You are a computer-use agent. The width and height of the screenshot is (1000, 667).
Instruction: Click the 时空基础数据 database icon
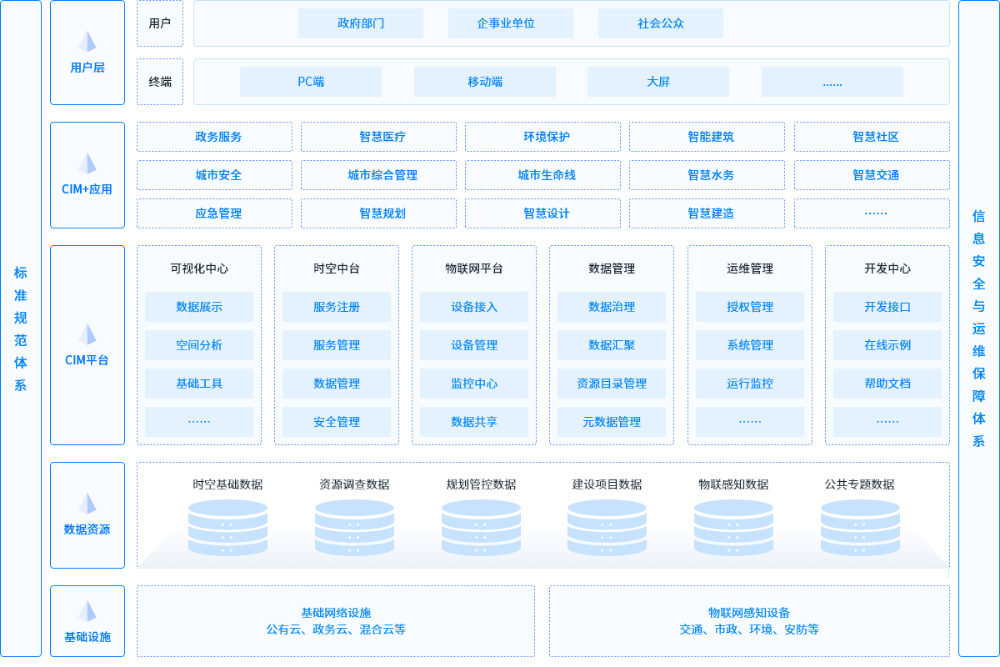[x=228, y=527]
